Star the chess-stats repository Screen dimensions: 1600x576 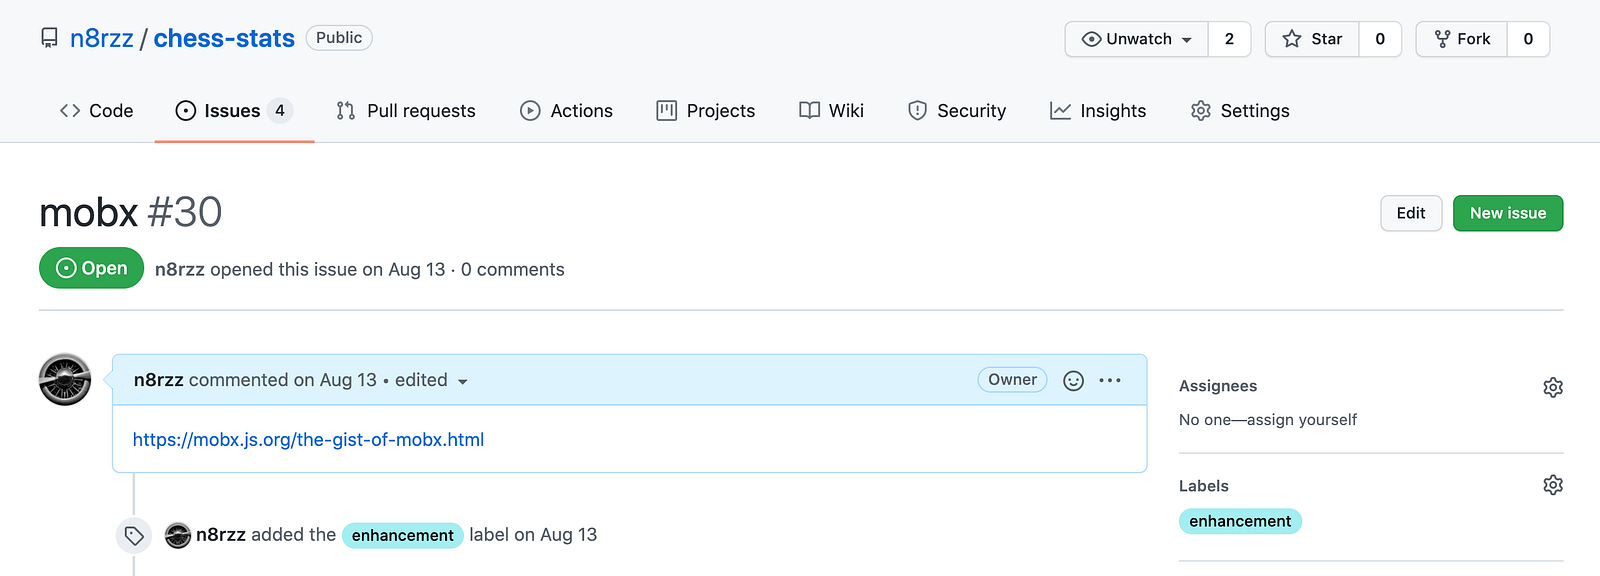pos(1312,39)
